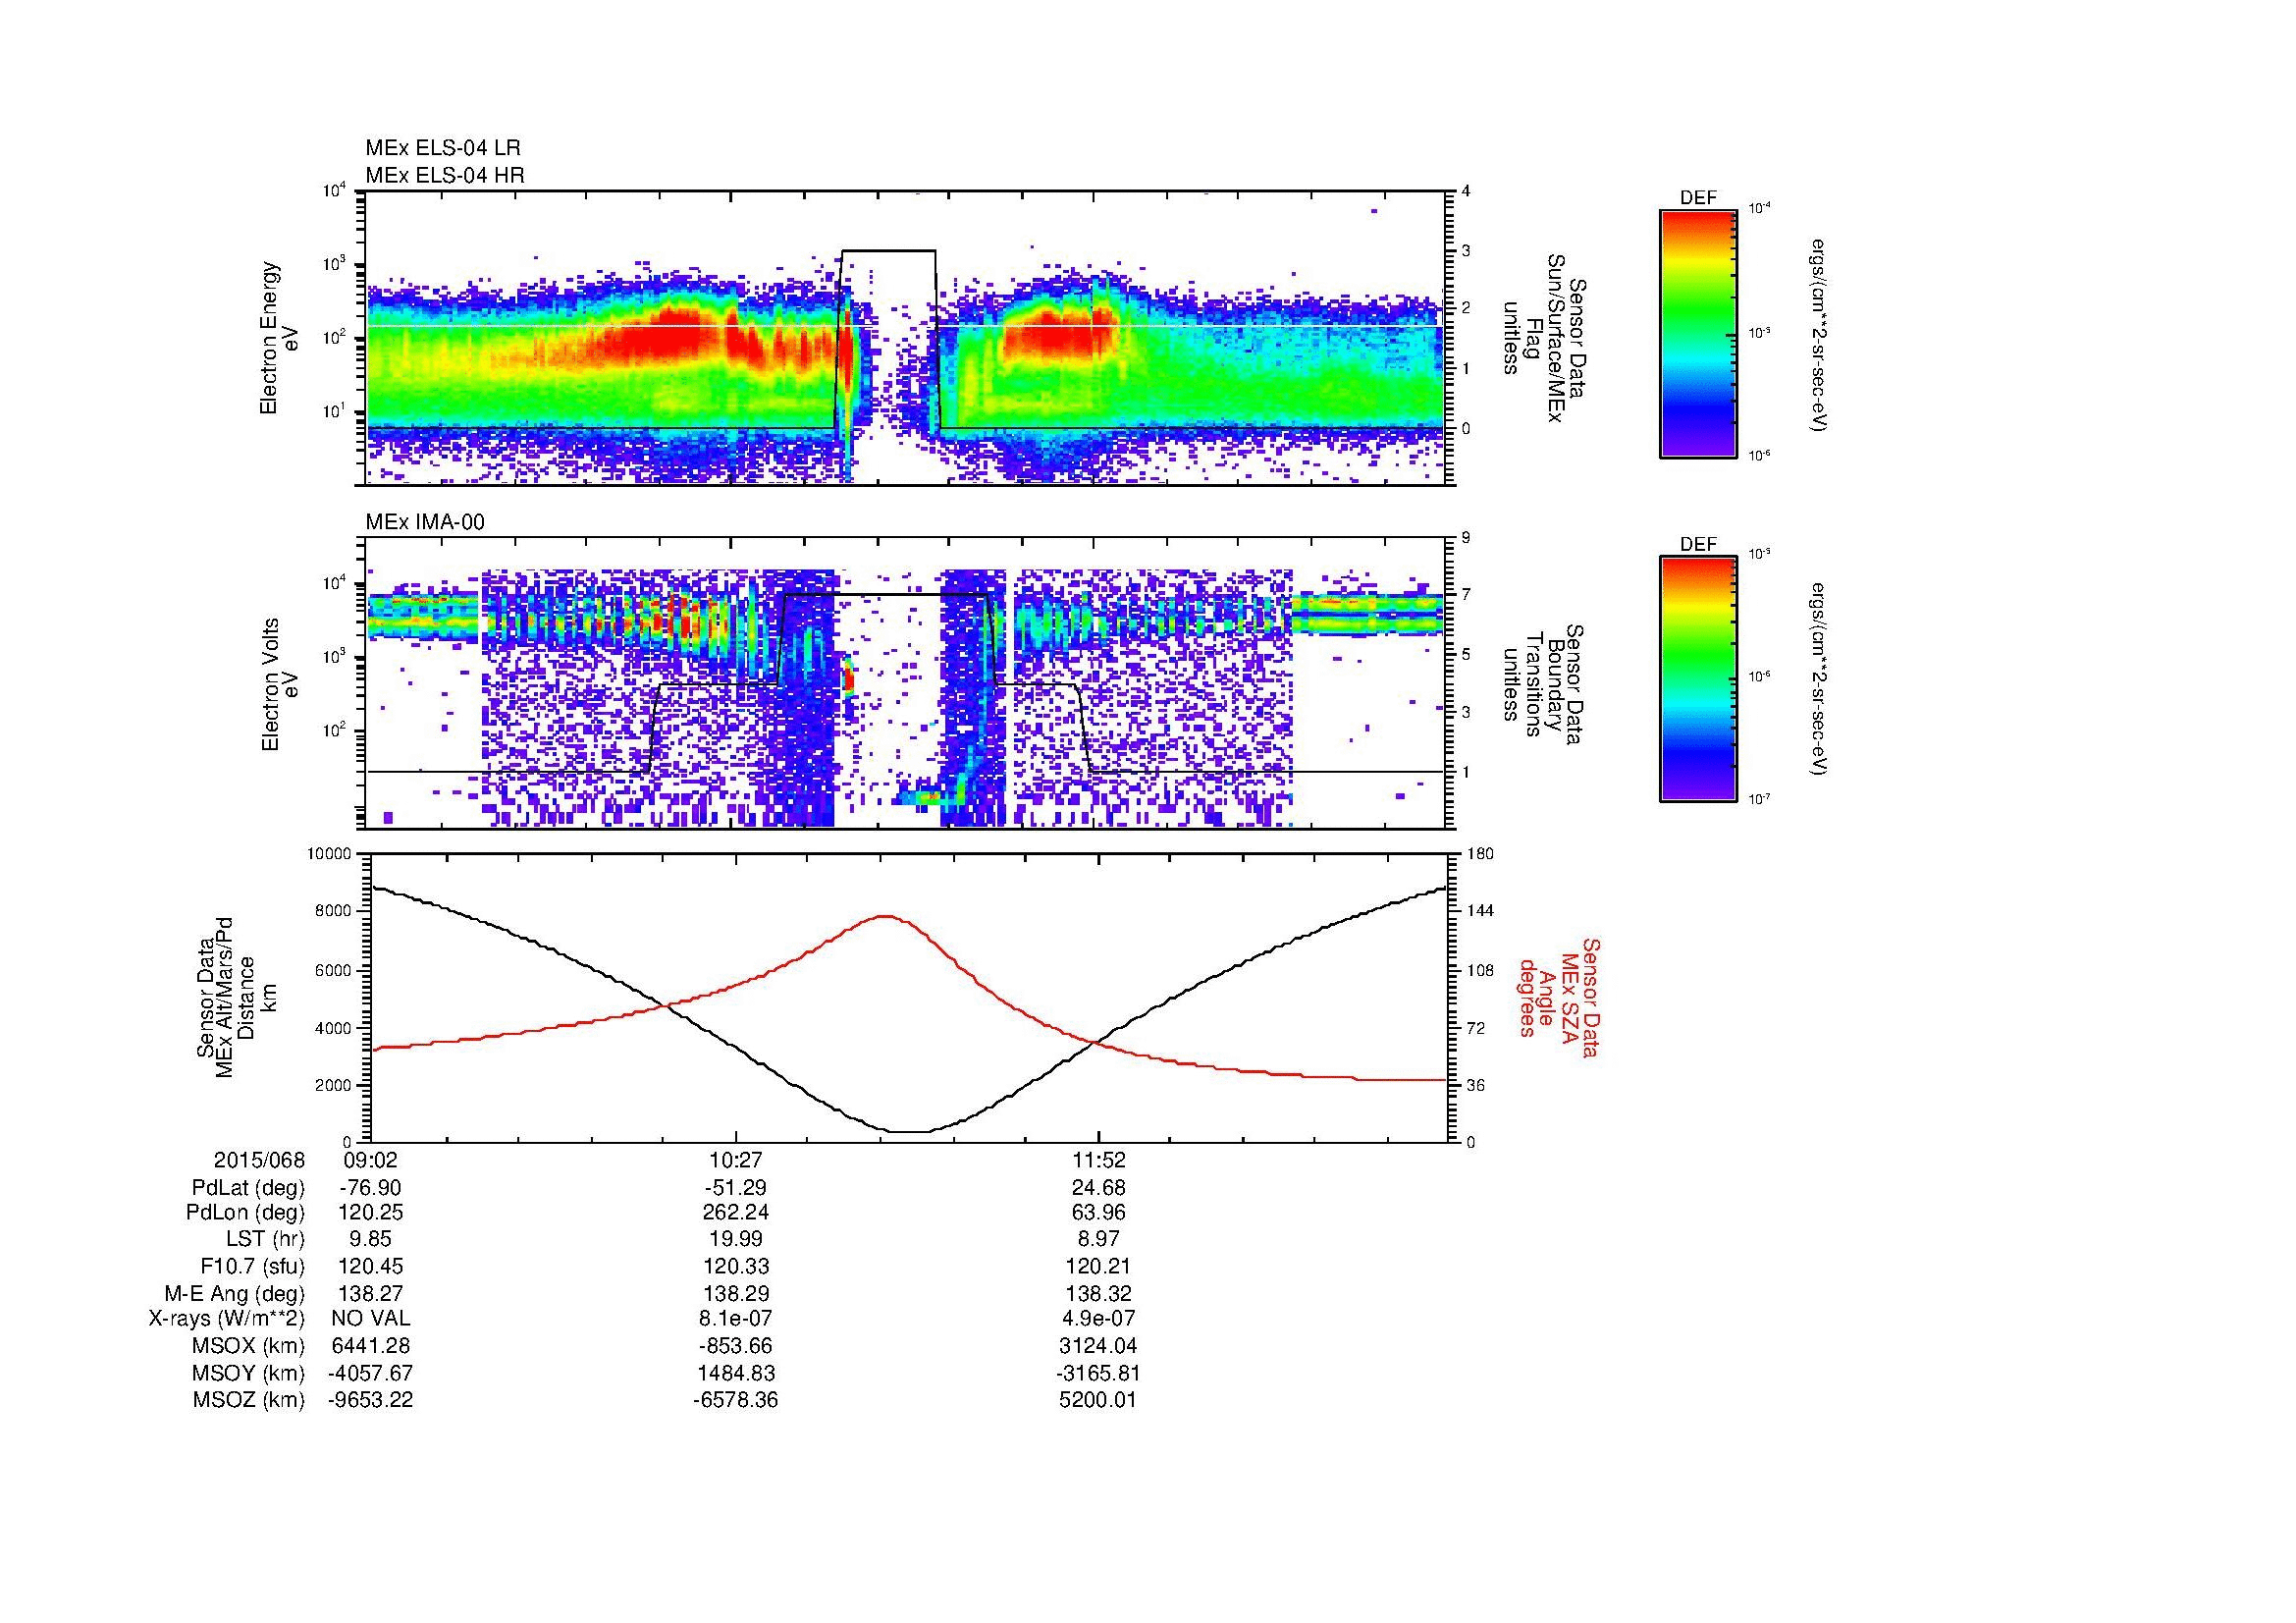Click the X-rays value '4.9e-07'

(1098, 1320)
